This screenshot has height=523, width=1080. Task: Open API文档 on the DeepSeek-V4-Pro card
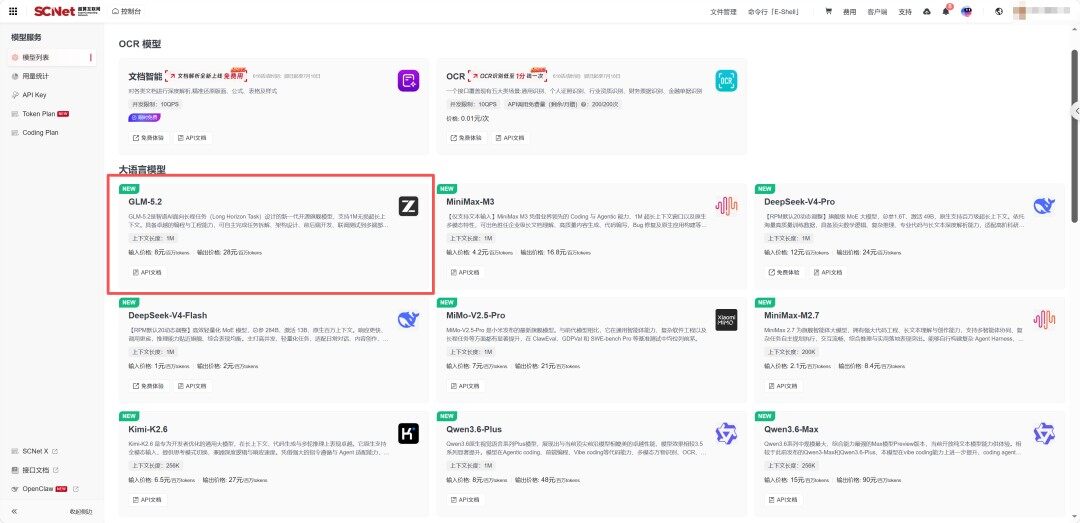828,272
